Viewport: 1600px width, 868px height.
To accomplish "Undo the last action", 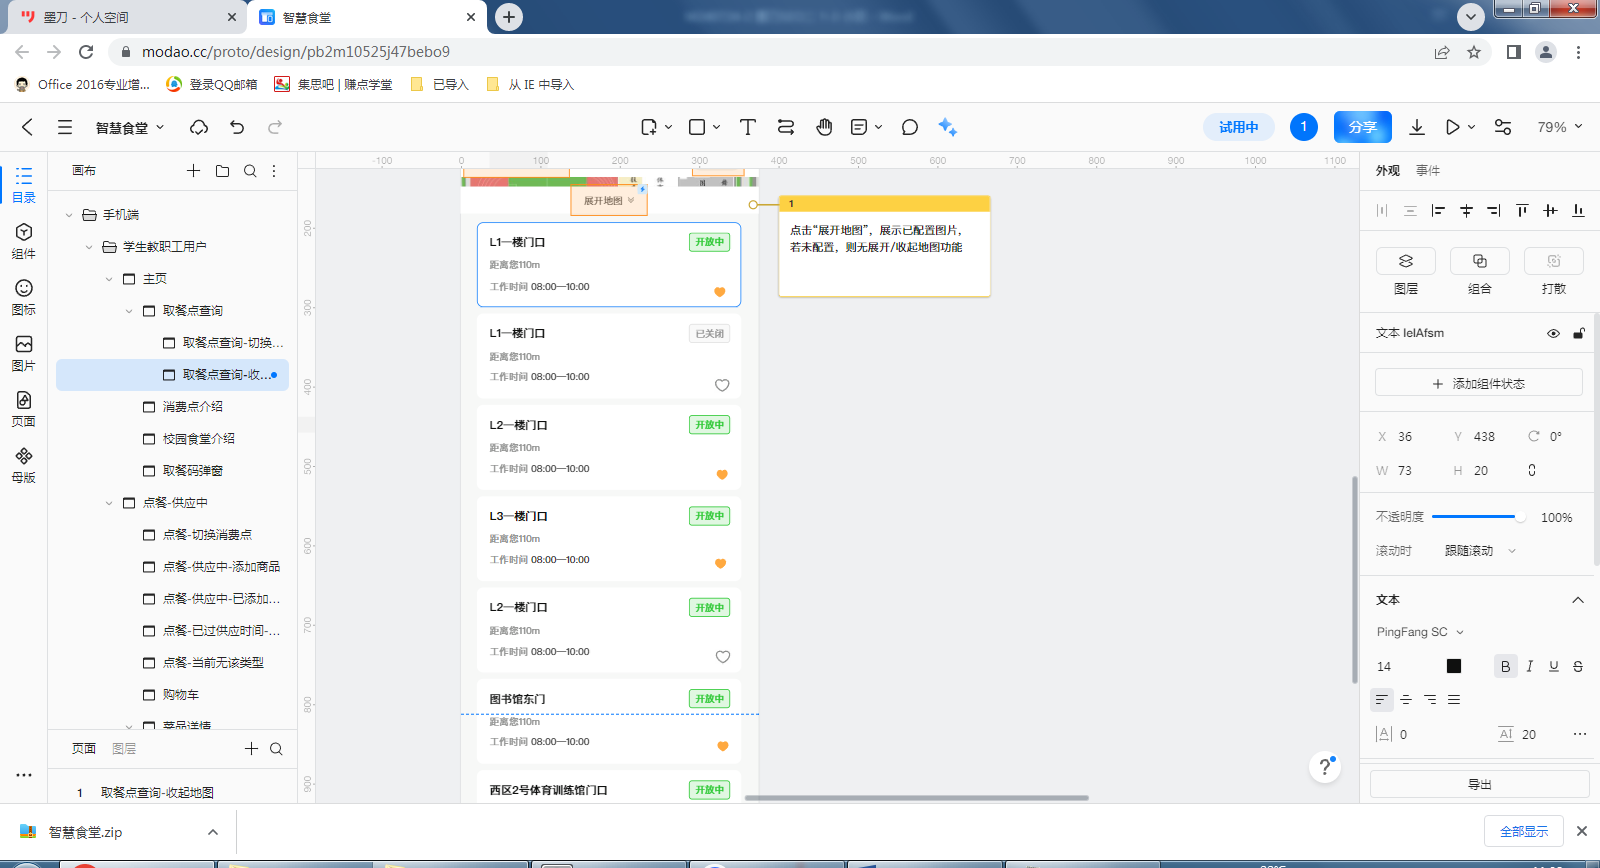I will pyautogui.click(x=237, y=127).
